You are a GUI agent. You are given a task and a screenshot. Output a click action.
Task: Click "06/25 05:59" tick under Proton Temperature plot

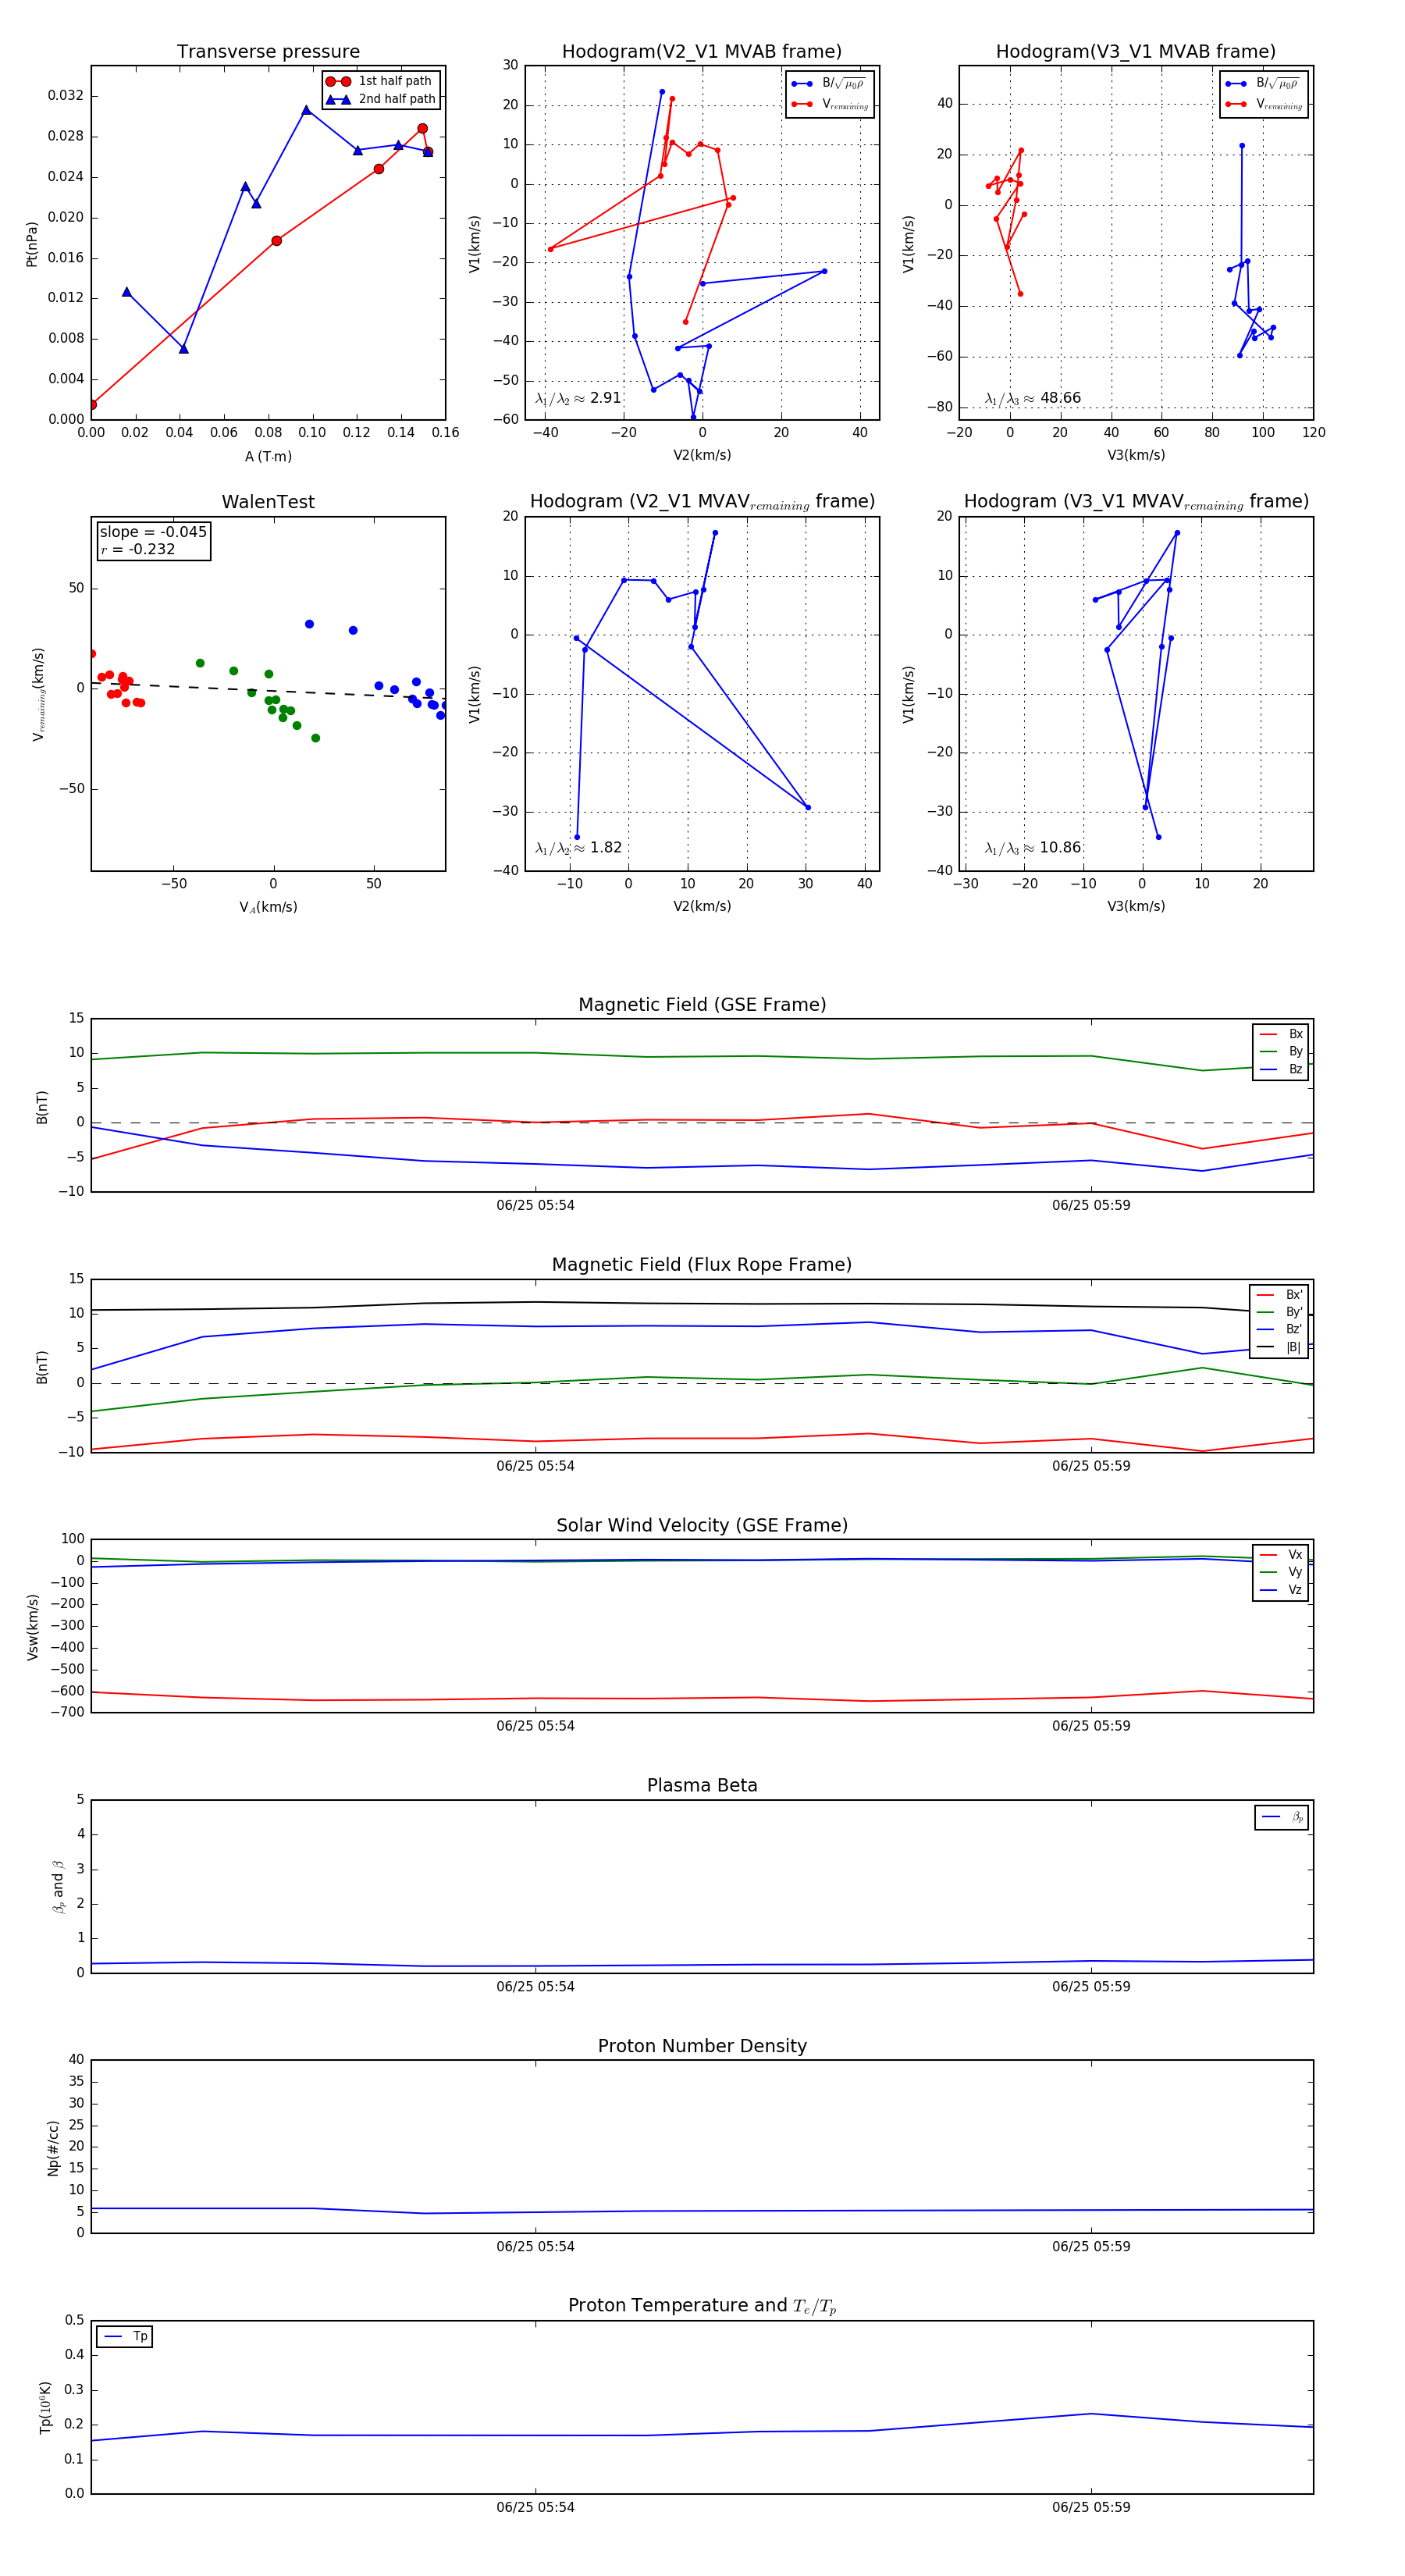click(1091, 2508)
